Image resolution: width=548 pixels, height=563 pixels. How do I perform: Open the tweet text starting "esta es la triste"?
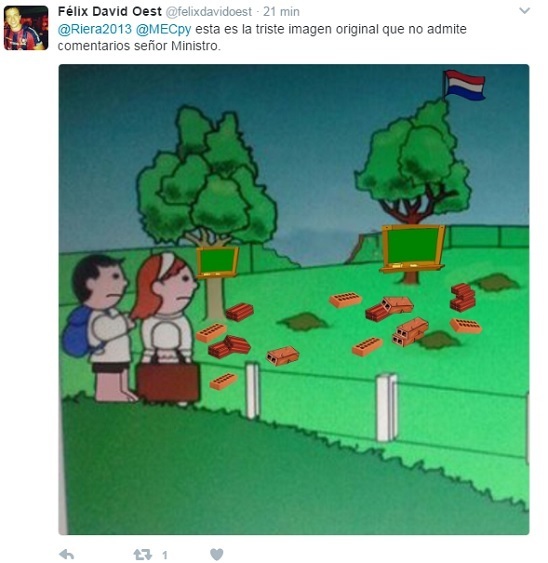click(x=262, y=37)
